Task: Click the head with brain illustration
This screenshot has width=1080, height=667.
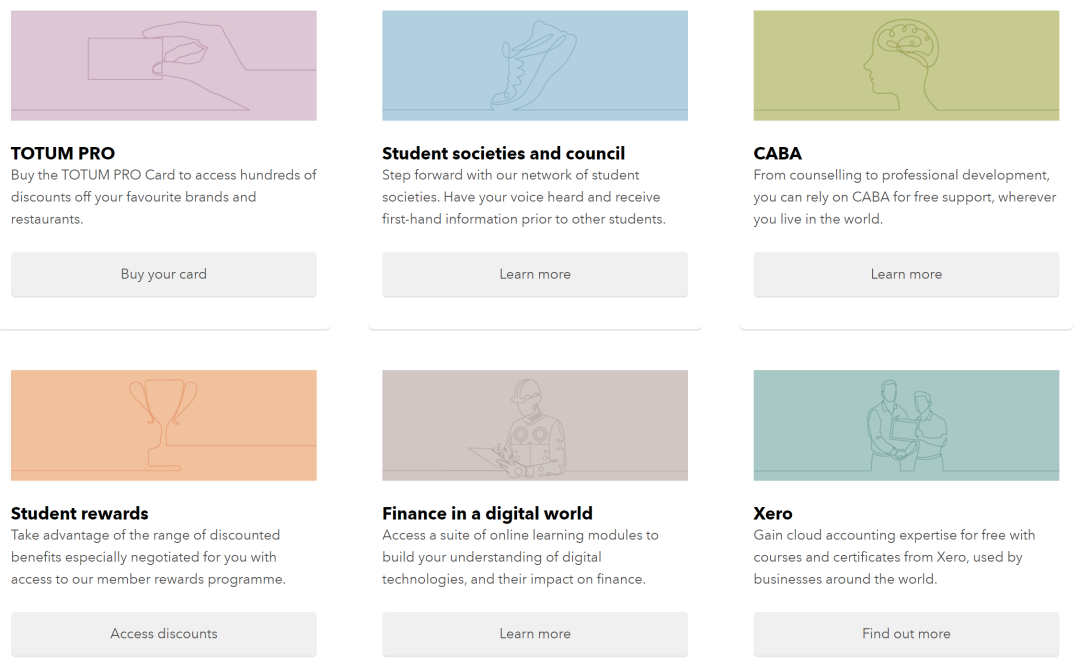Action: click(x=906, y=65)
